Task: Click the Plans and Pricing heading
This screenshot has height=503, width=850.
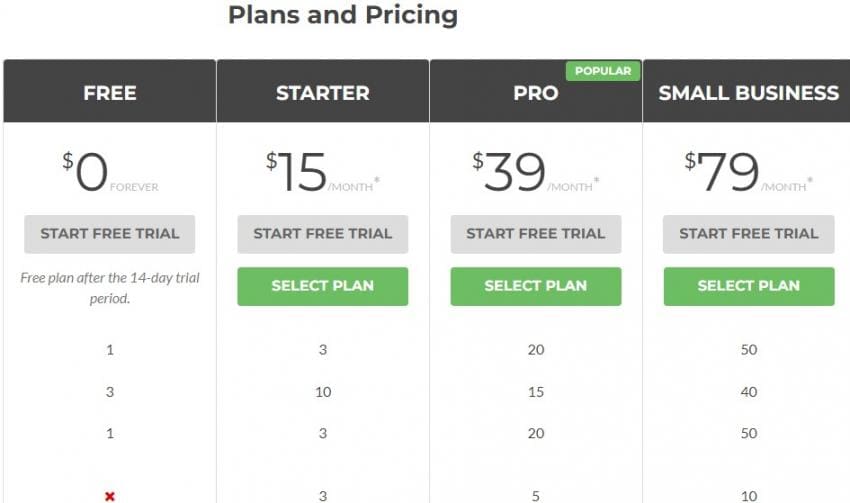Action: (x=343, y=15)
